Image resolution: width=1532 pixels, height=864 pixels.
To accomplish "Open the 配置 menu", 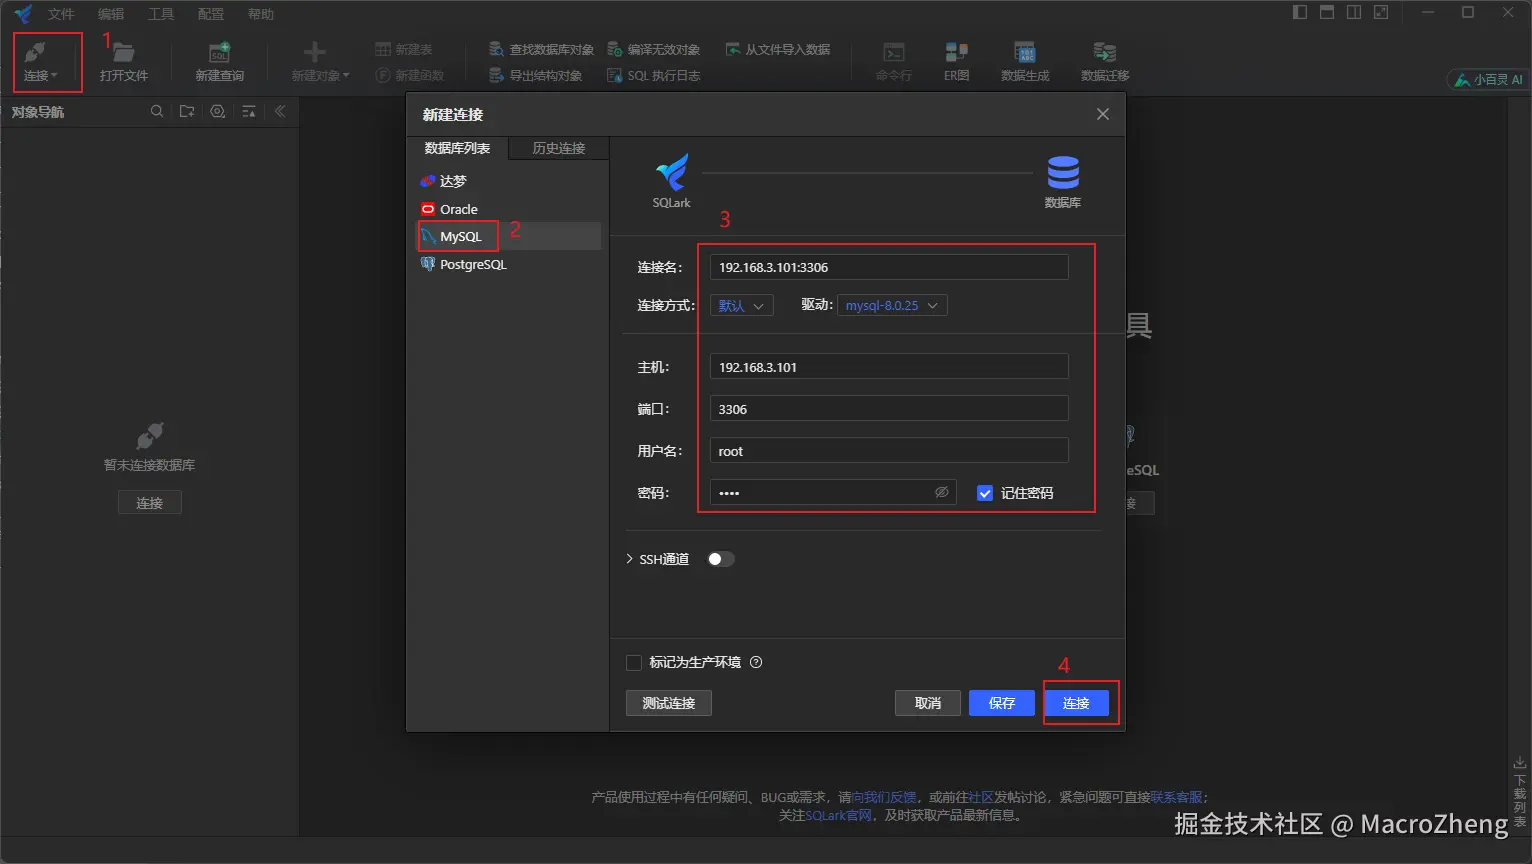I will (211, 14).
